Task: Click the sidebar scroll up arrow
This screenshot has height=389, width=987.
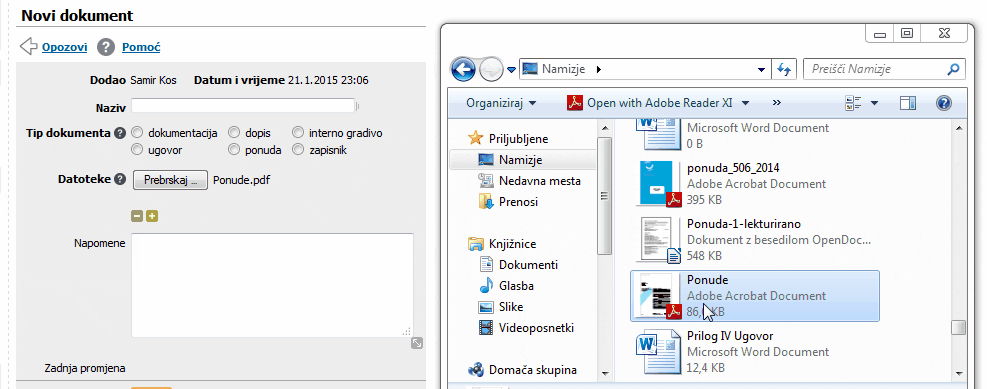Action: 604,128
